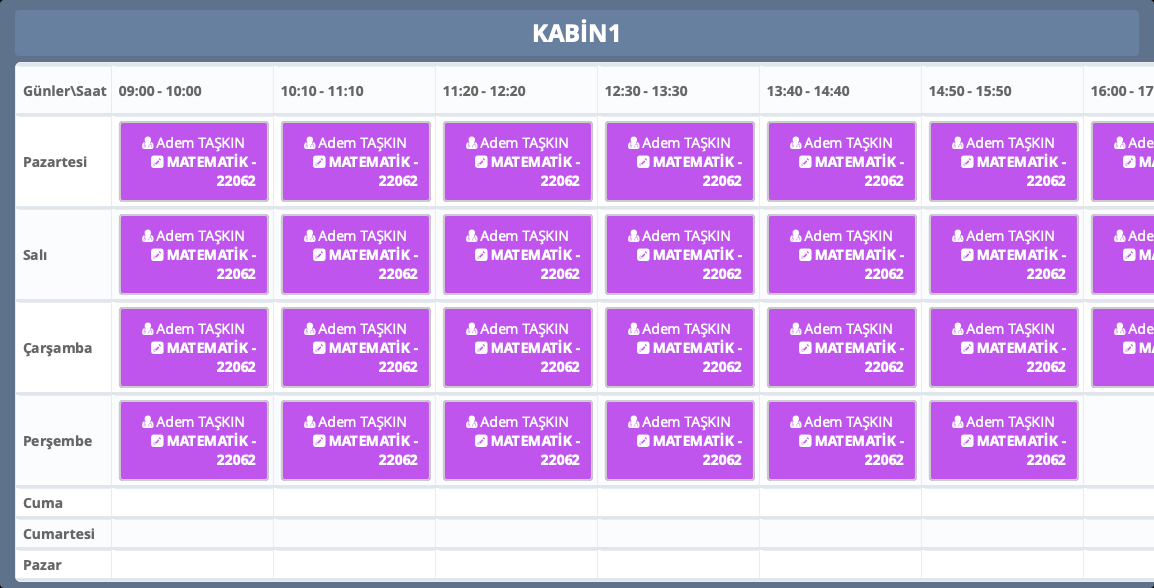Click the empty Cumartesi 11:20 - 12:20 cell
1154x588 pixels.
516,534
